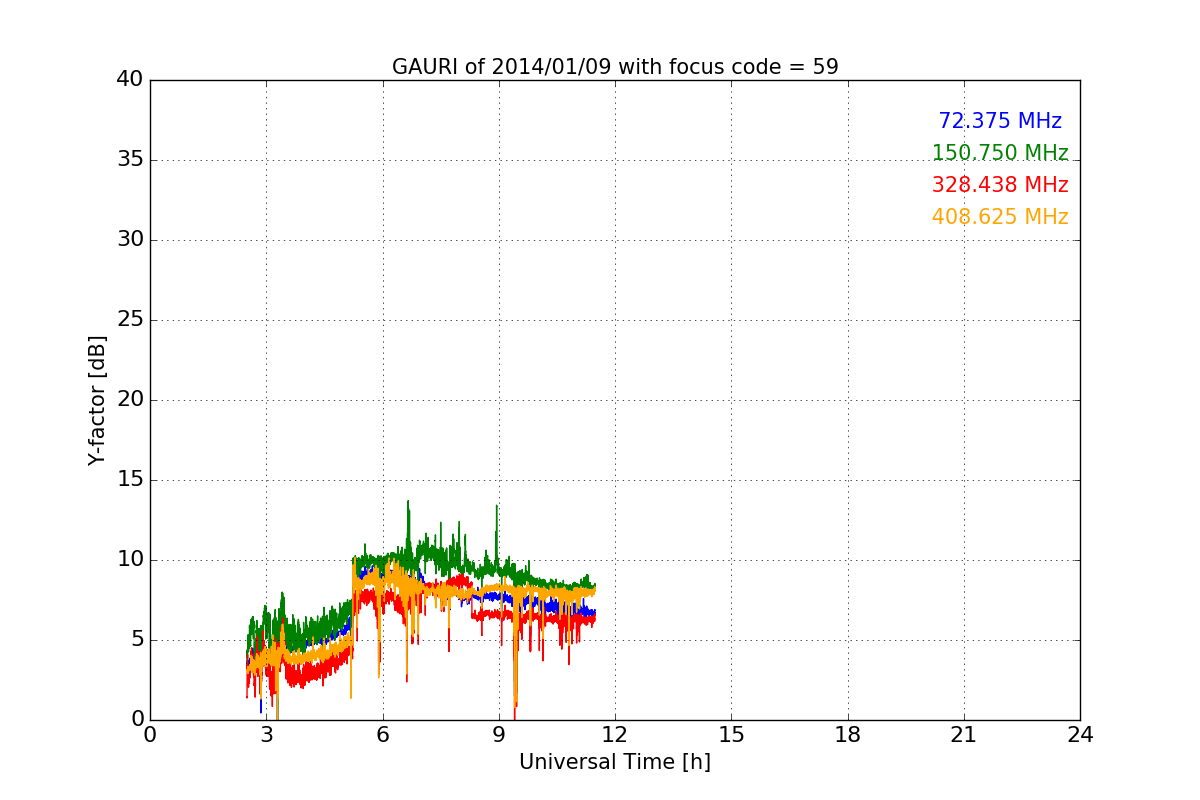Click the x-axis tick label '12'

(615, 735)
